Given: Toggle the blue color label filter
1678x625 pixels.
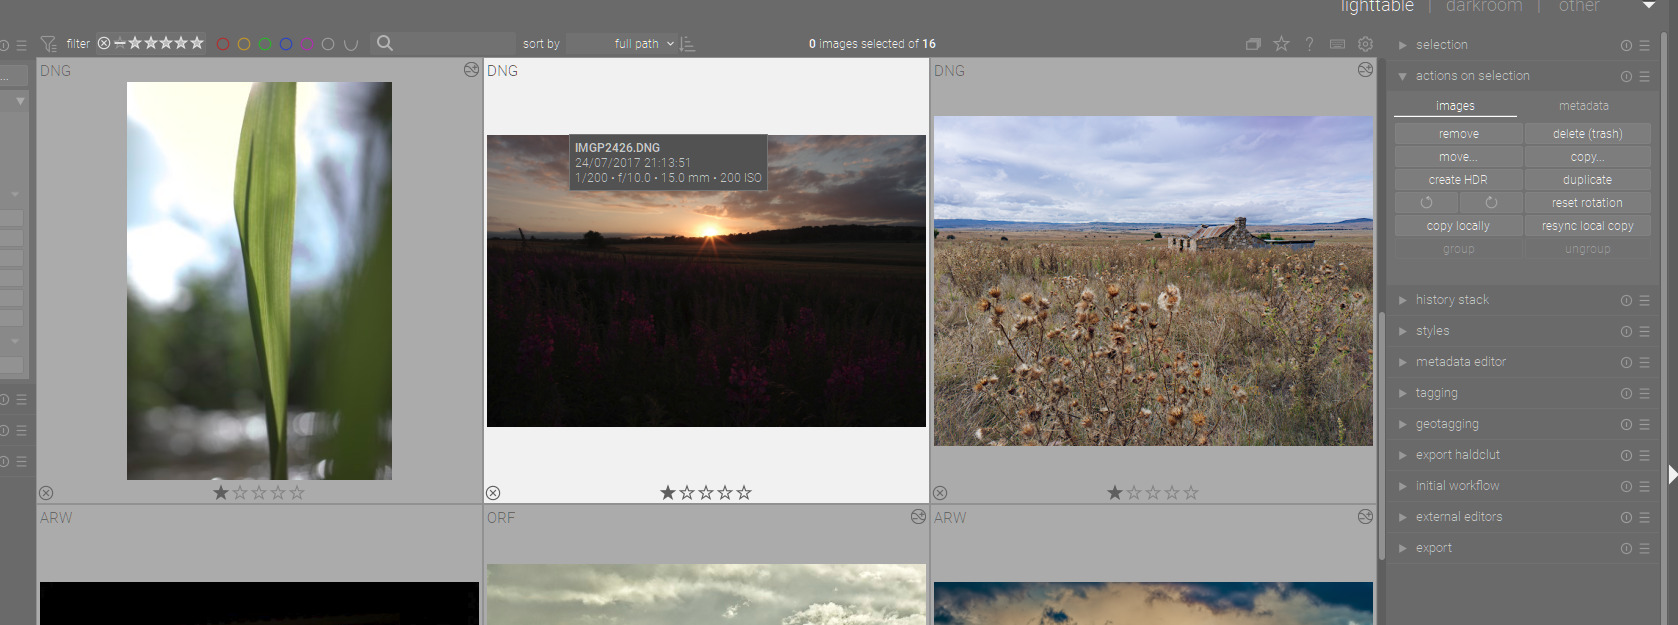Looking at the screenshot, I should pos(286,44).
